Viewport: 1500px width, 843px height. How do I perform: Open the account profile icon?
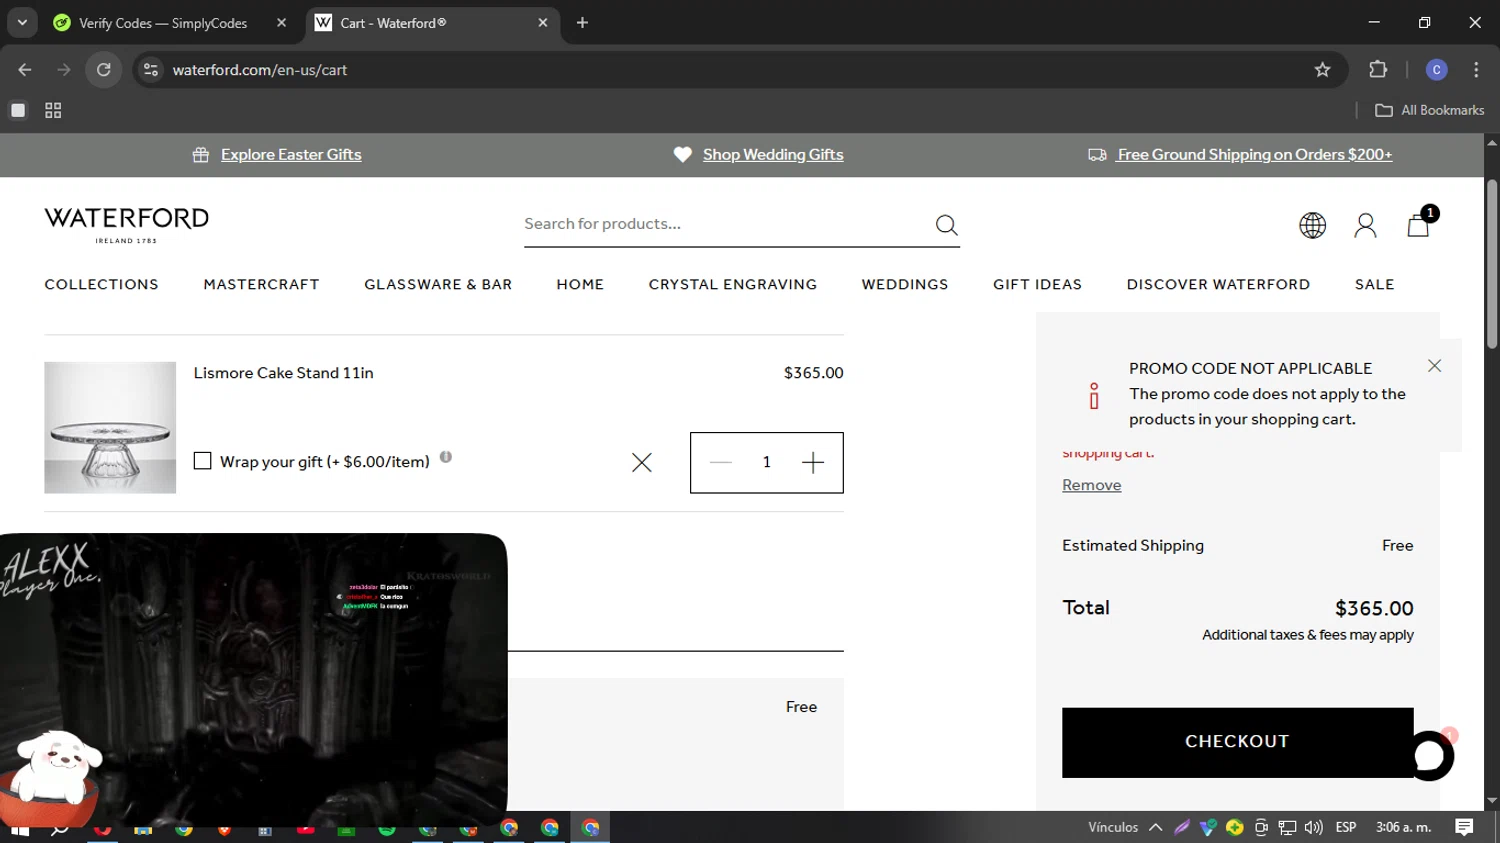1365,225
